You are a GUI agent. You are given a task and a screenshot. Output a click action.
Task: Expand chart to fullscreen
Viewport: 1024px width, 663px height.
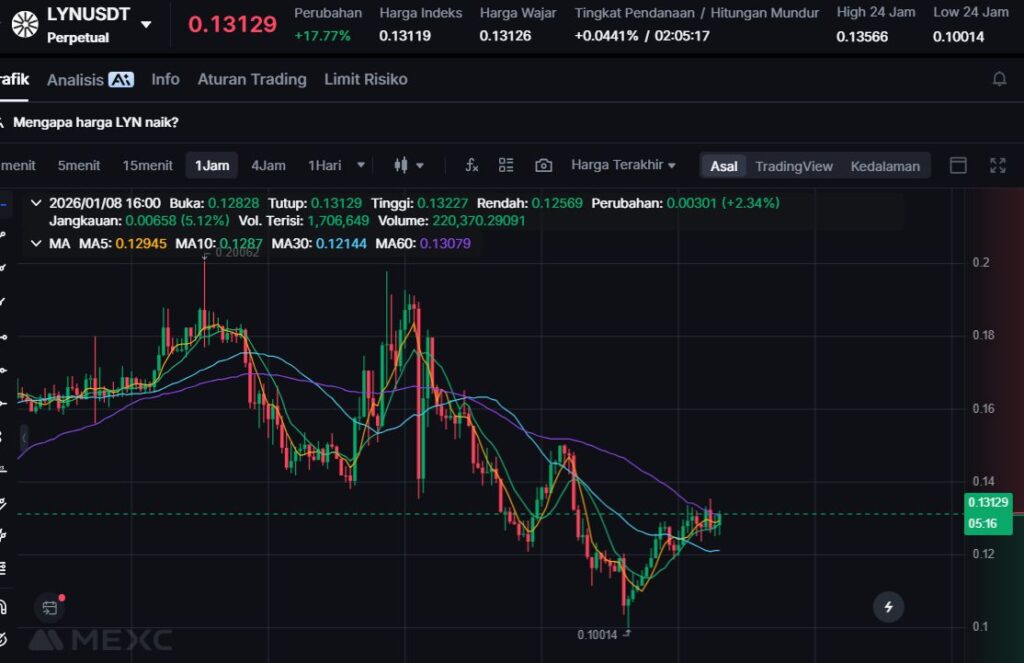click(997, 165)
